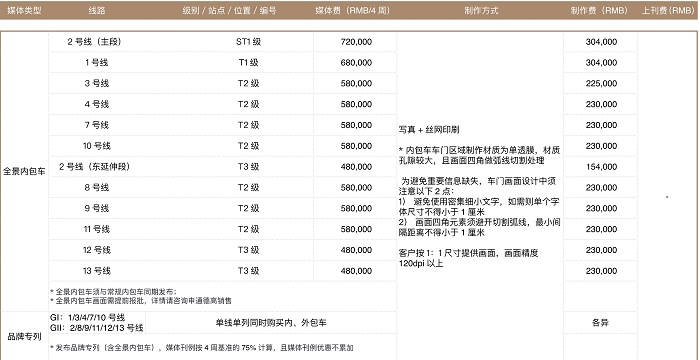
Task: Click the 线路 column header
Action: tap(96, 11)
